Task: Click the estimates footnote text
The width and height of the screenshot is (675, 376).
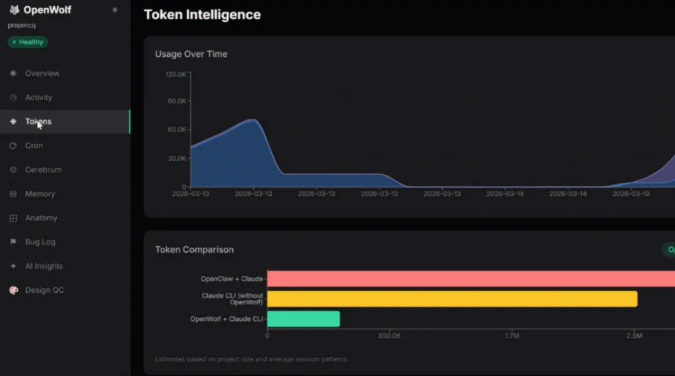Action: (x=251, y=359)
